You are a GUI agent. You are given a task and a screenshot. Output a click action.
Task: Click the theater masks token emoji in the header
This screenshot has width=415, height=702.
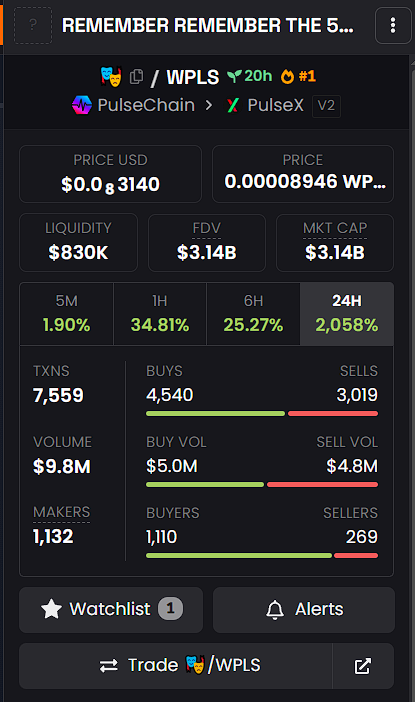[x=111, y=76]
